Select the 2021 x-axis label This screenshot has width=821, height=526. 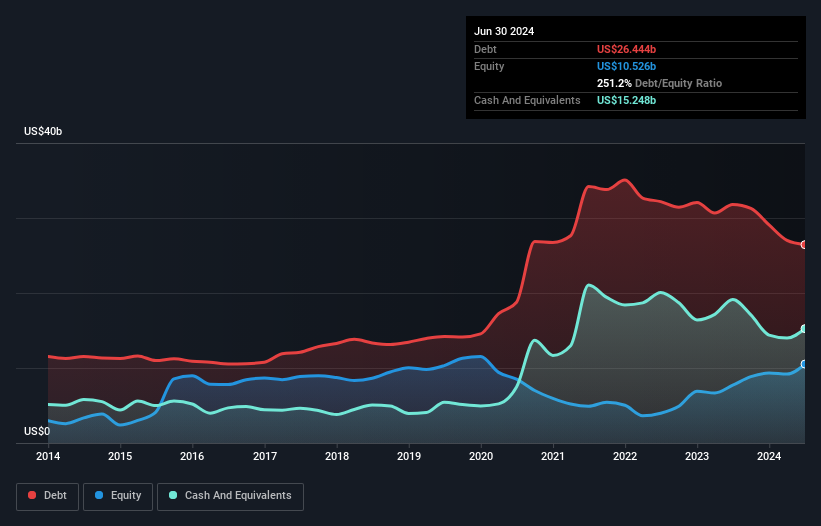pos(553,456)
